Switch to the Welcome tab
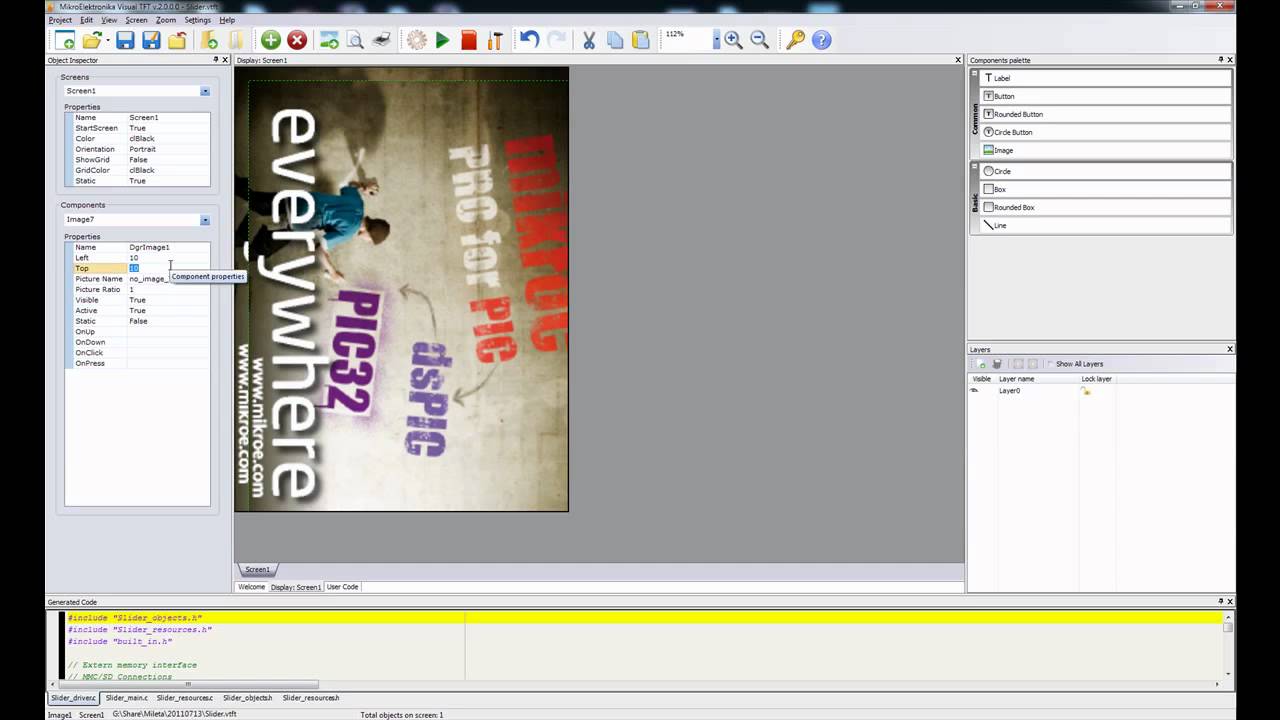 pos(251,587)
